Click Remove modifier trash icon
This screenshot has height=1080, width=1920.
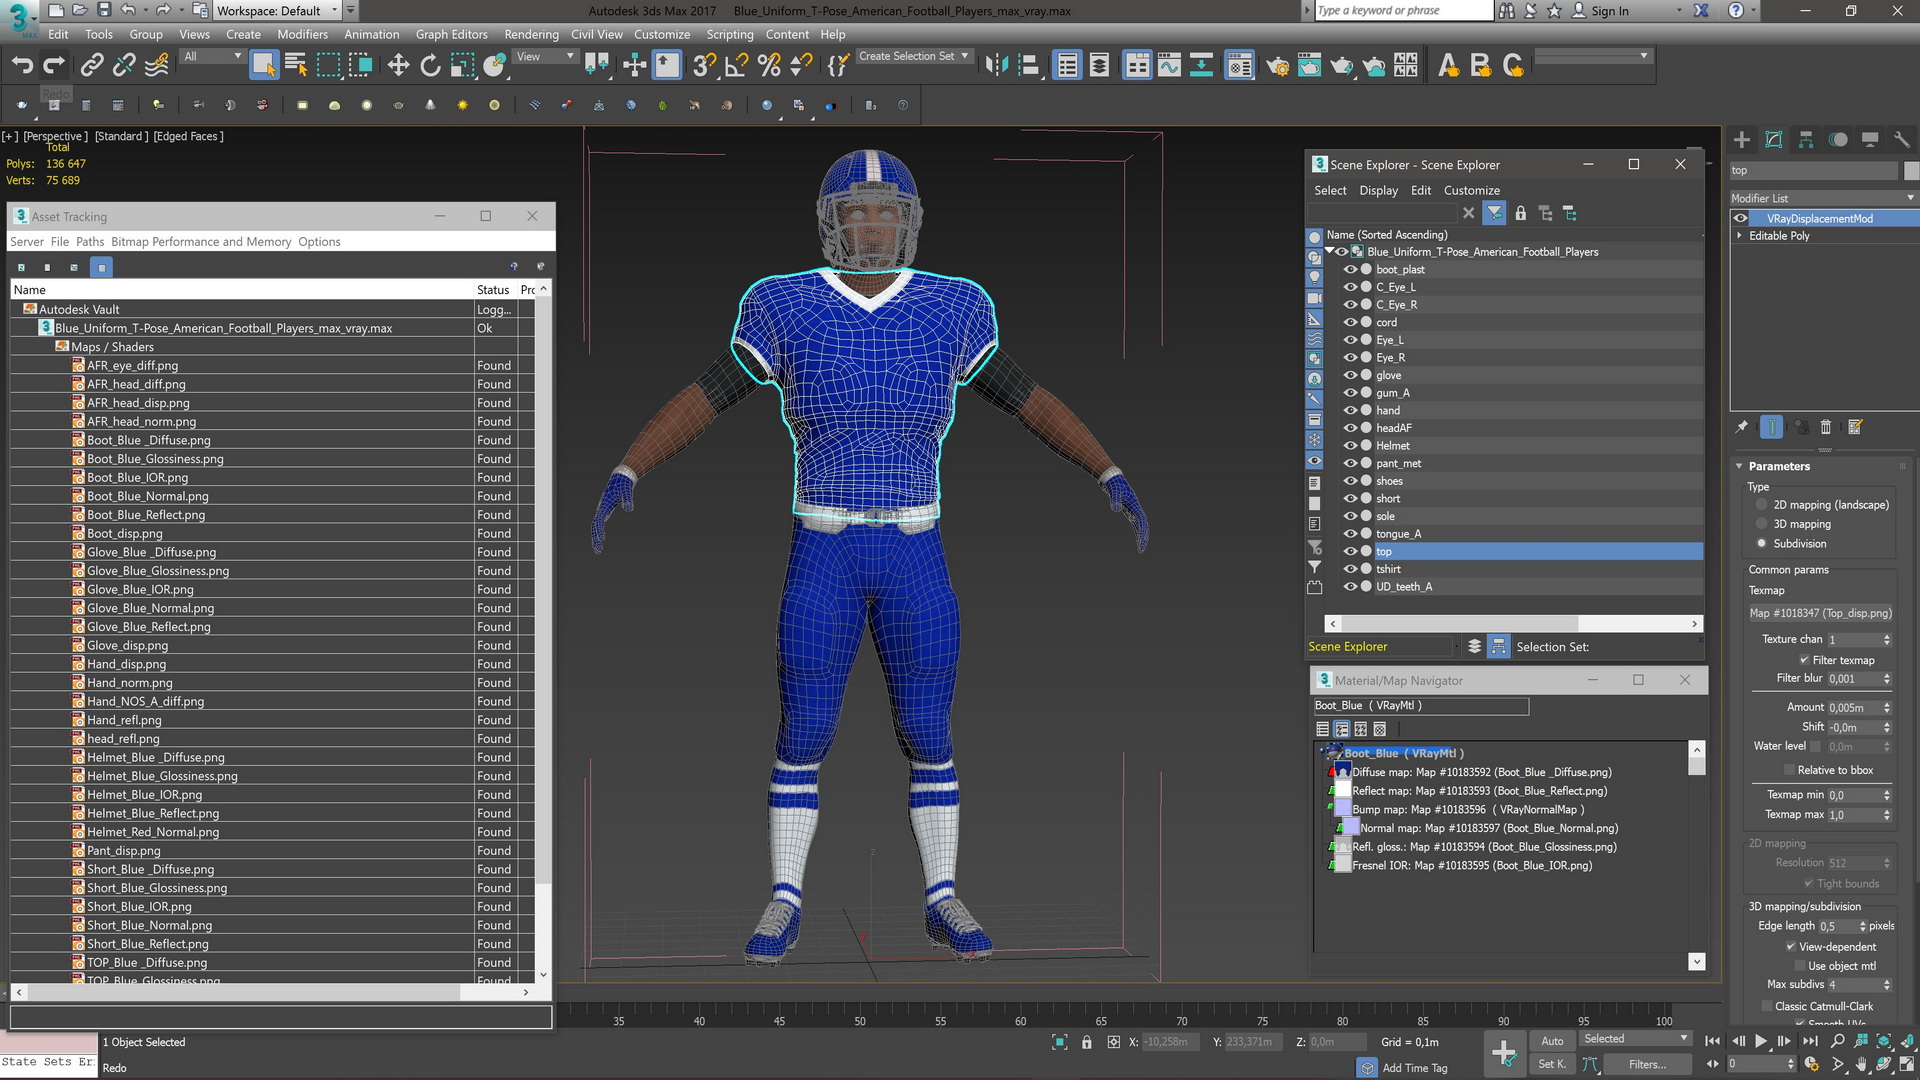tap(1826, 427)
